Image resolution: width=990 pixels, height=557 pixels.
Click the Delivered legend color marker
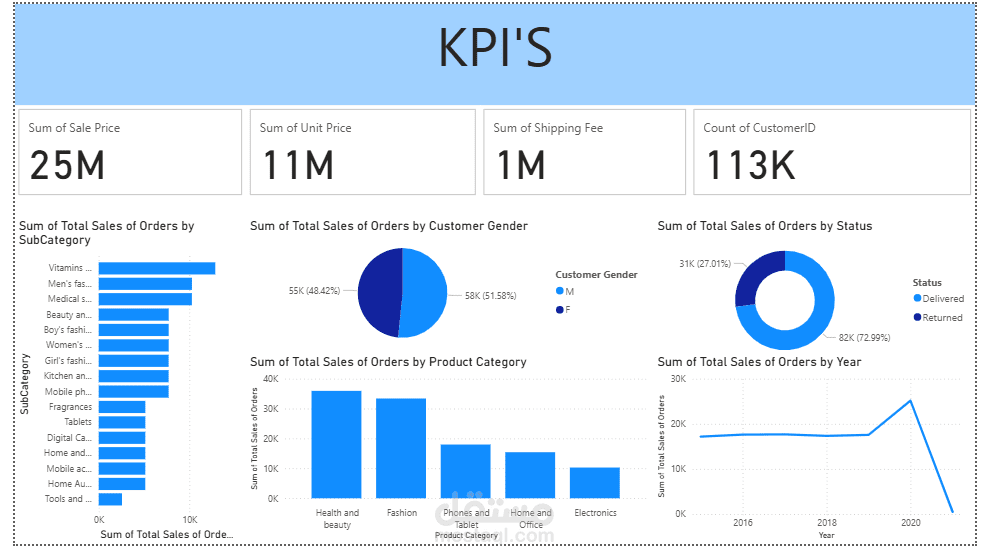(x=917, y=298)
